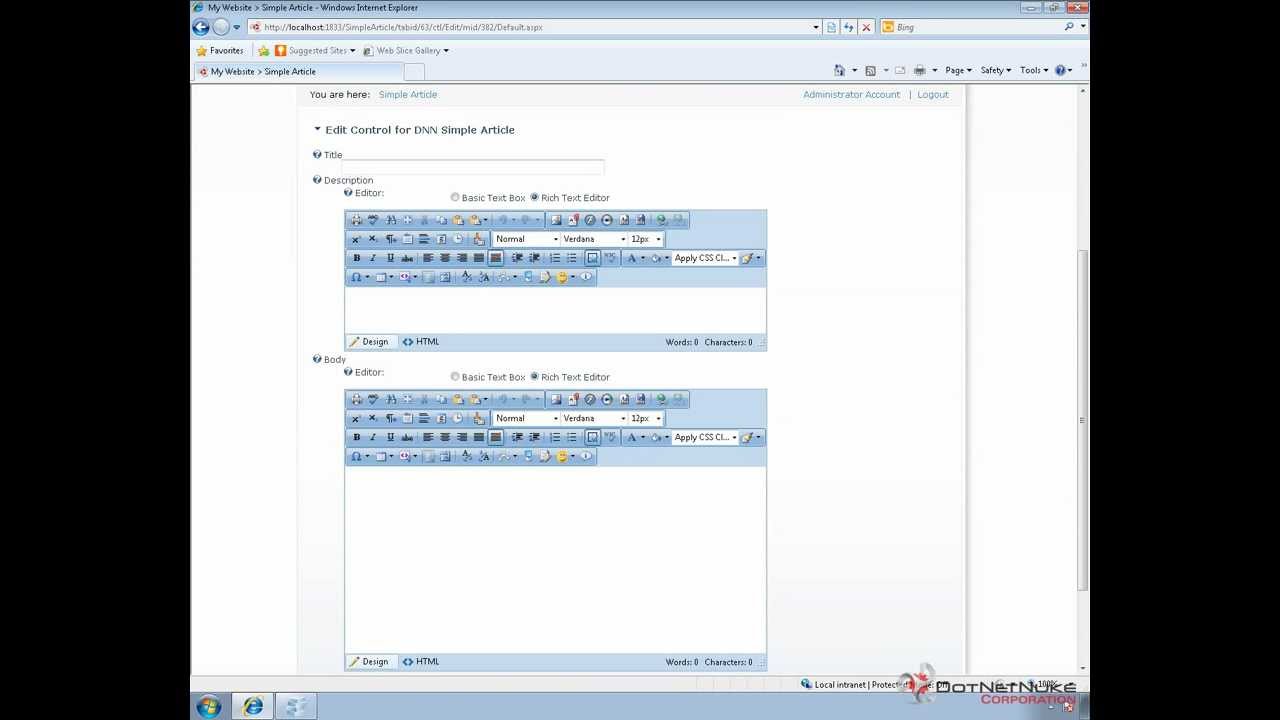Click Internet Explorer taskbar icon

pos(253,706)
